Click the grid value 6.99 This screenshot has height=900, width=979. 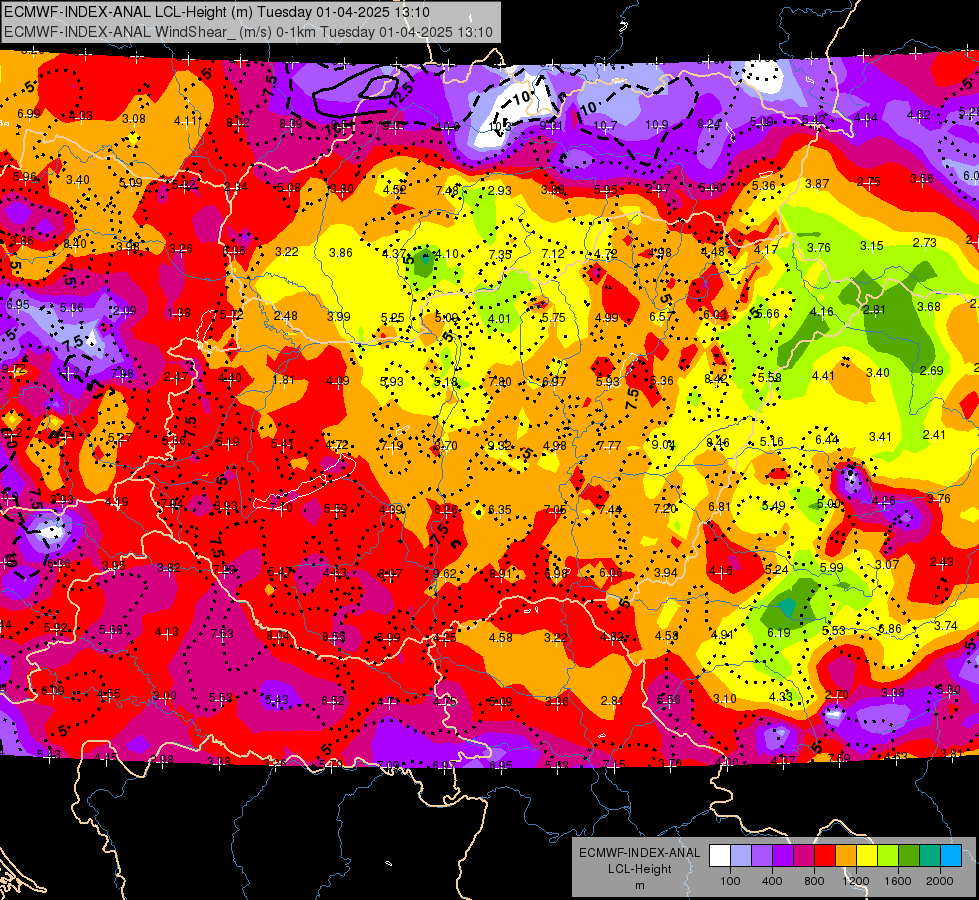pos(29,114)
